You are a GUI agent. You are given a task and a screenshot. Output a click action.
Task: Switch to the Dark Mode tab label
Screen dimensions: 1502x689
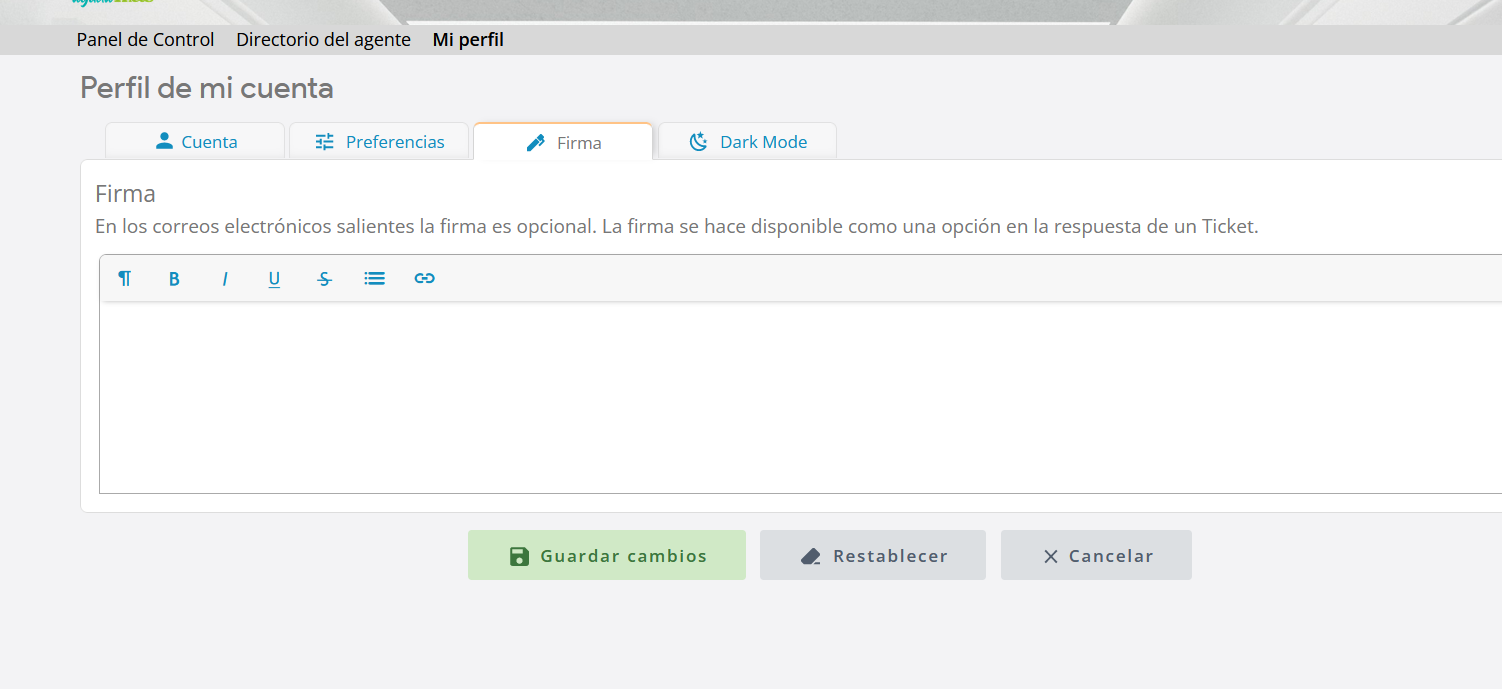click(763, 142)
